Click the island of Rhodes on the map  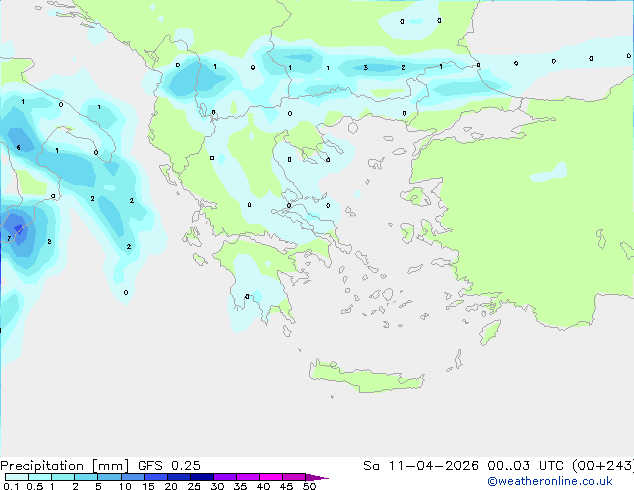[x=490, y=332]
